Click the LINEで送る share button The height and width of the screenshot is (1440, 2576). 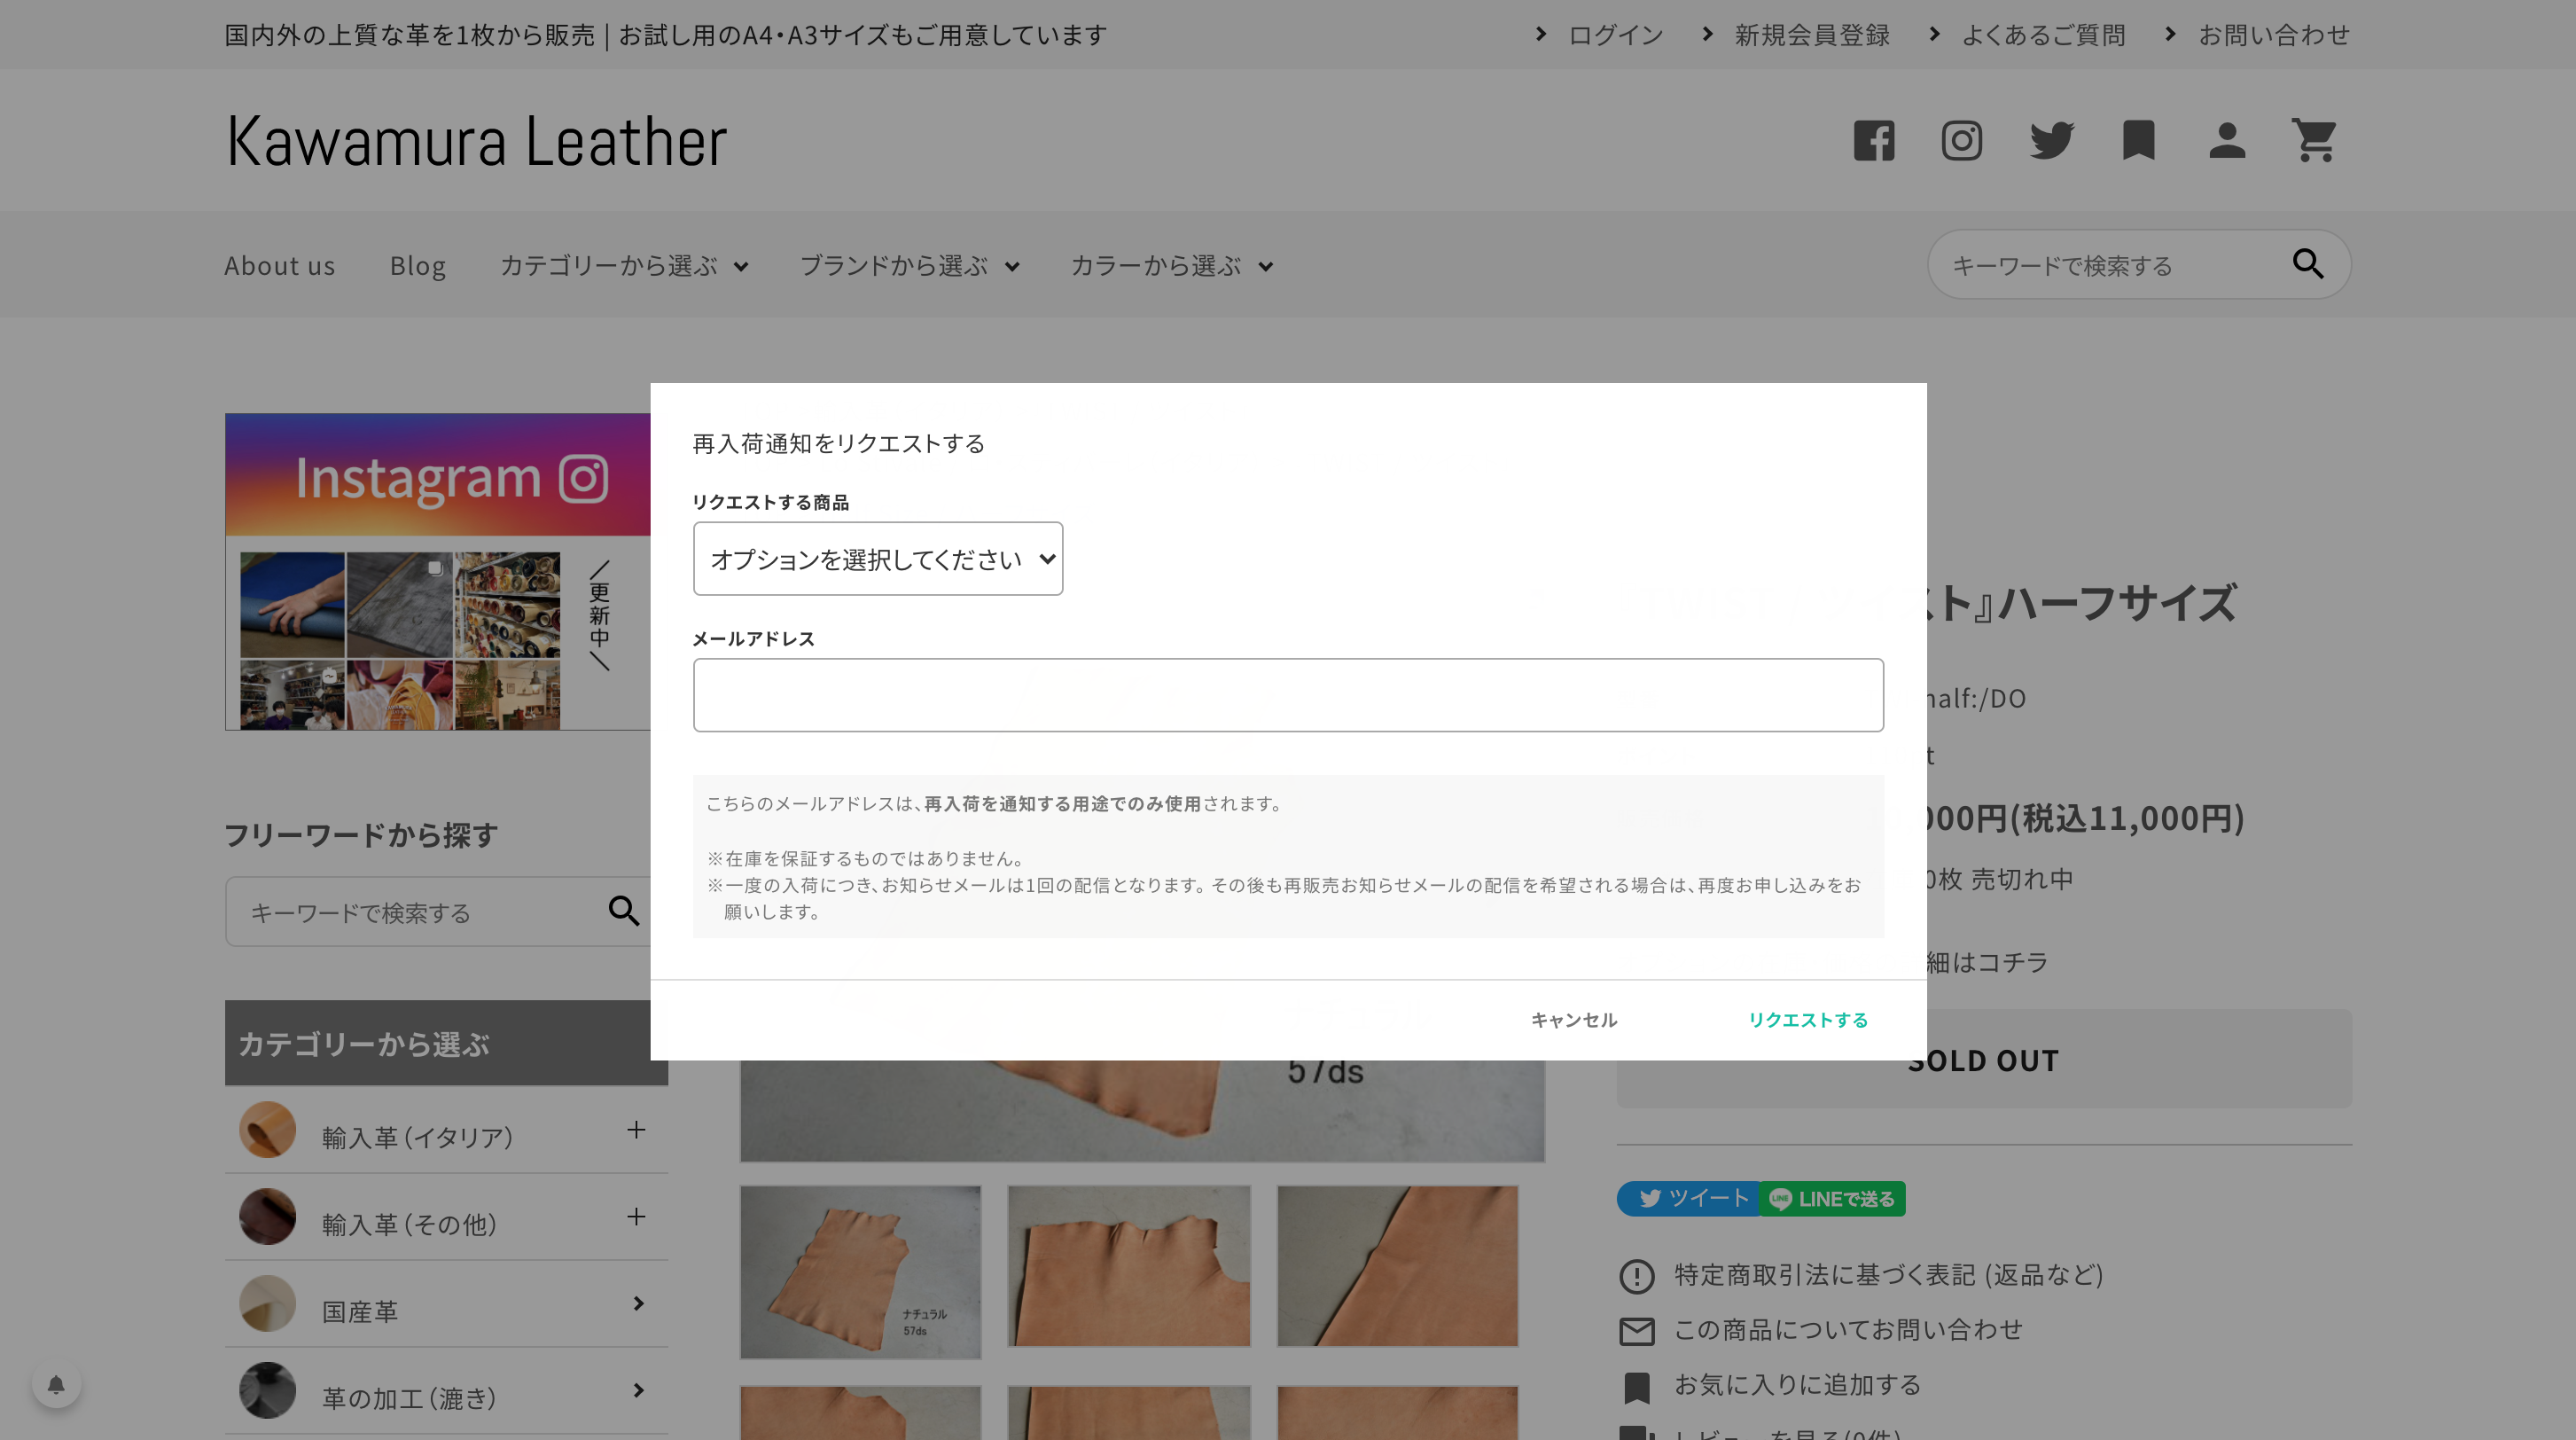pos(1832,1198)
